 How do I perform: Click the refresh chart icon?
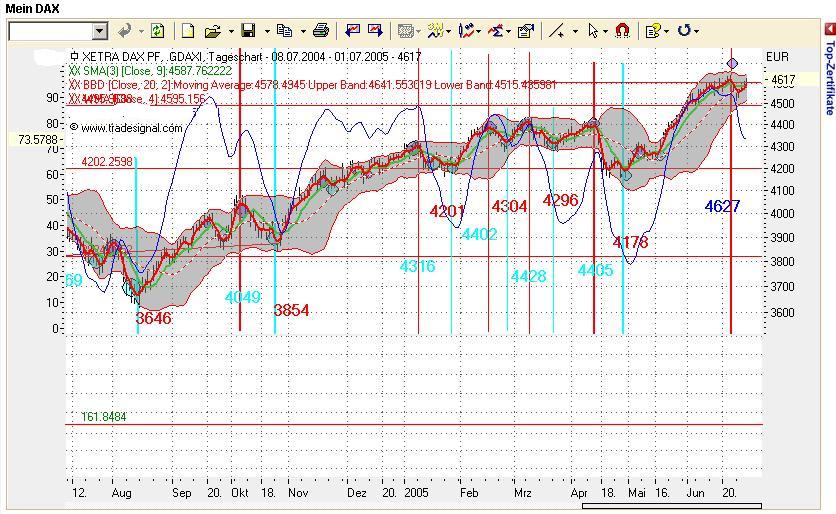click(x=157, y=31)
